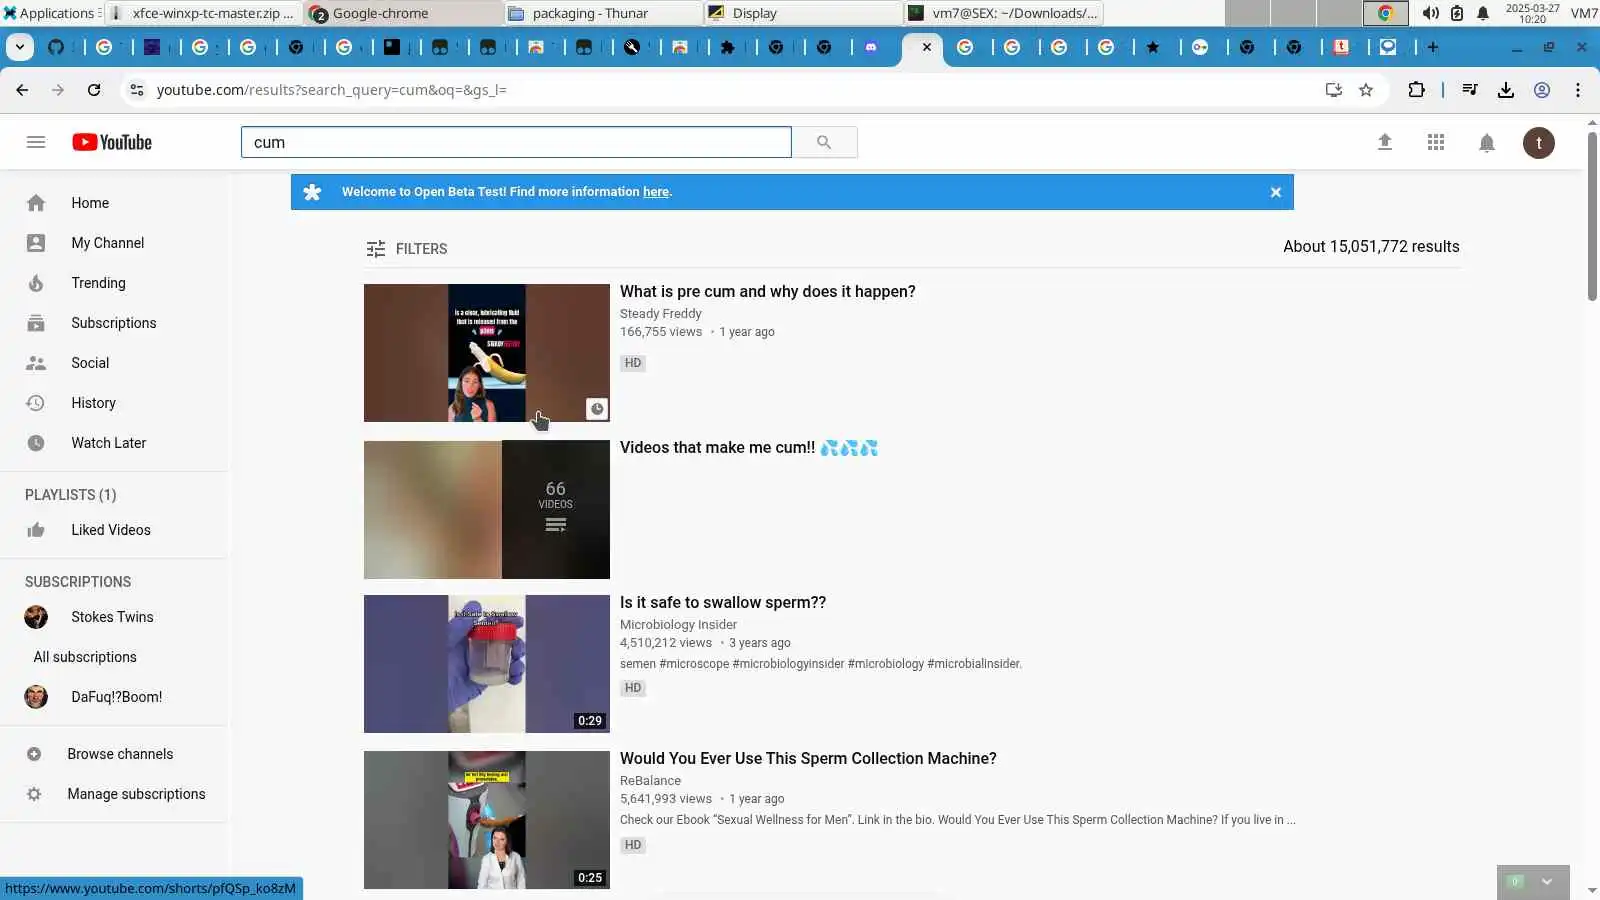1600x900 pixels.
Task: Open the Steady Freddy channel link
Action: [x=661, y=314]
